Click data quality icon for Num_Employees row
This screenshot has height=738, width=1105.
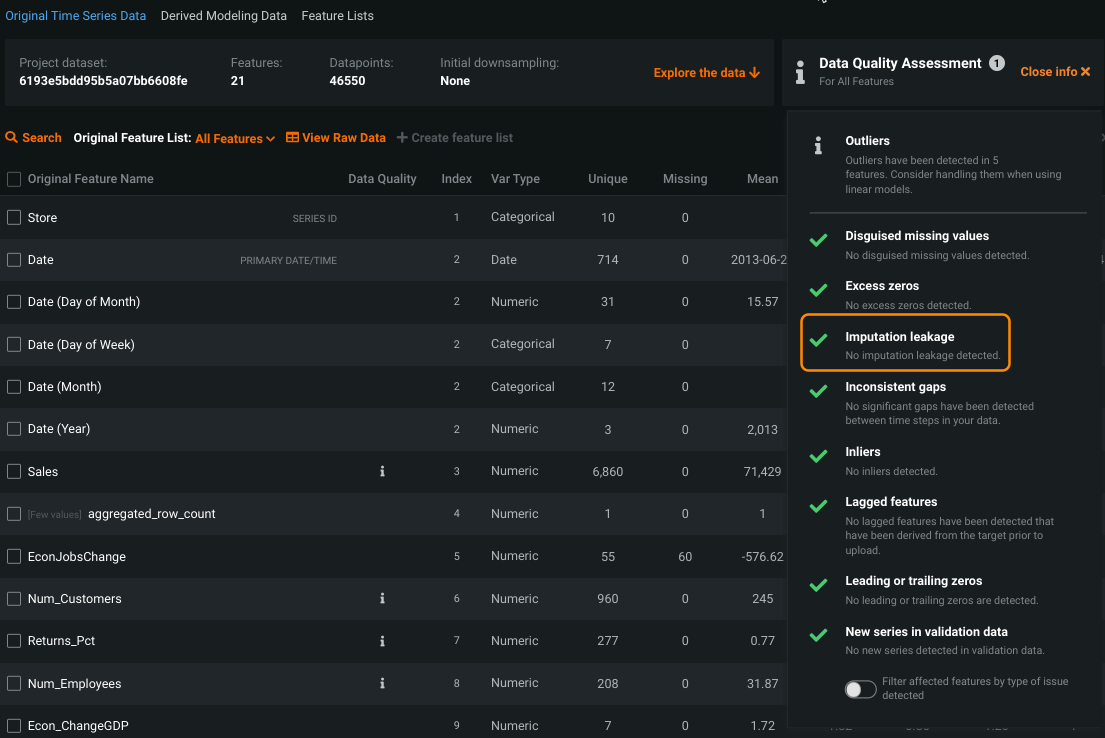pos(382,684)
